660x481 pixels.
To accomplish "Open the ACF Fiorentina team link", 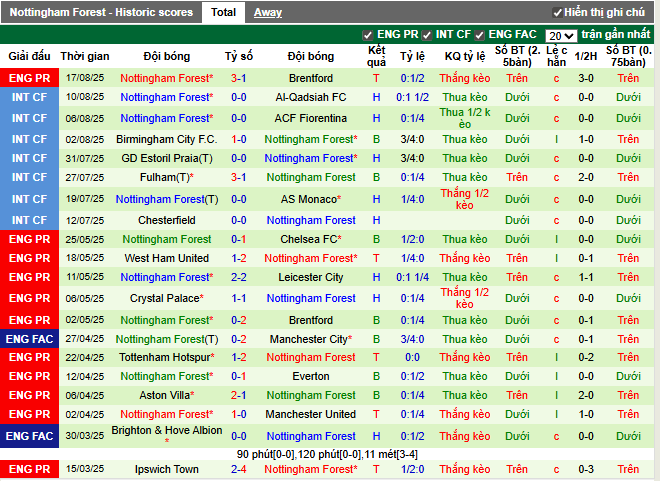I will 311,118.
